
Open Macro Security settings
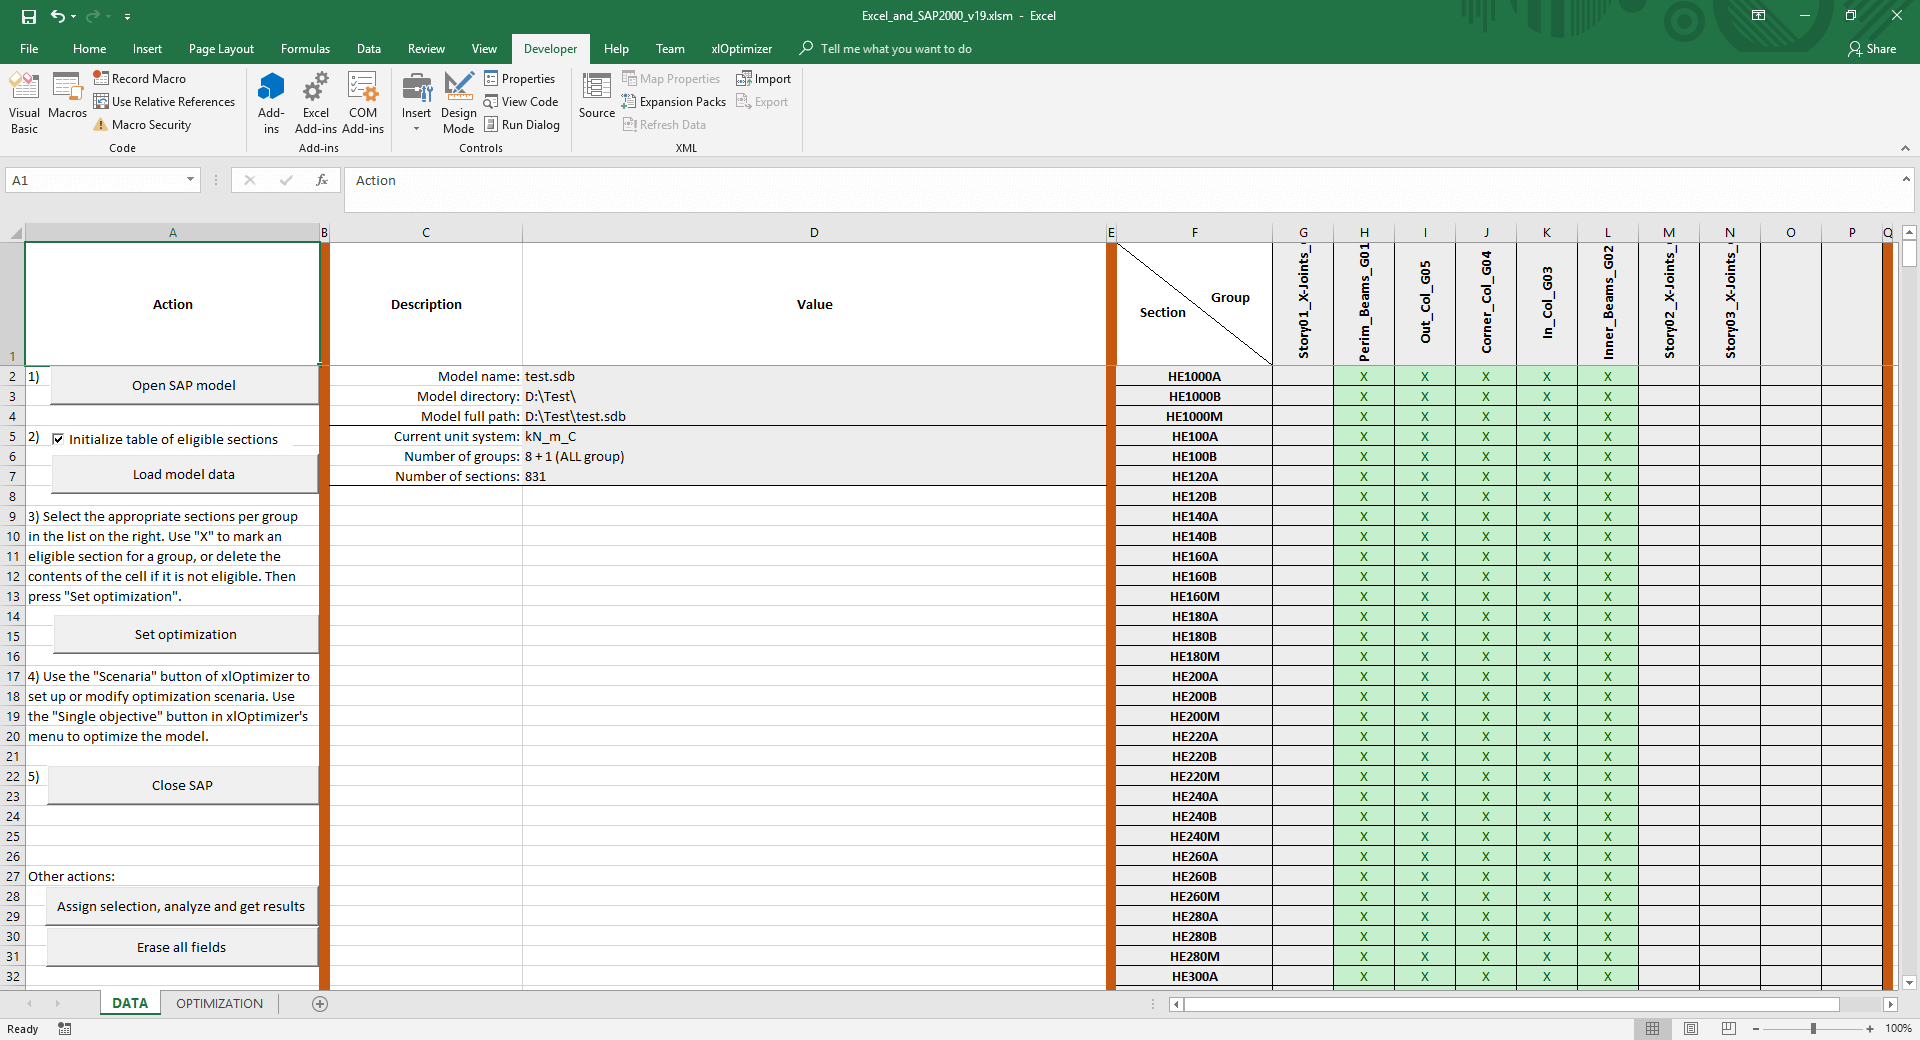(142, 125)
